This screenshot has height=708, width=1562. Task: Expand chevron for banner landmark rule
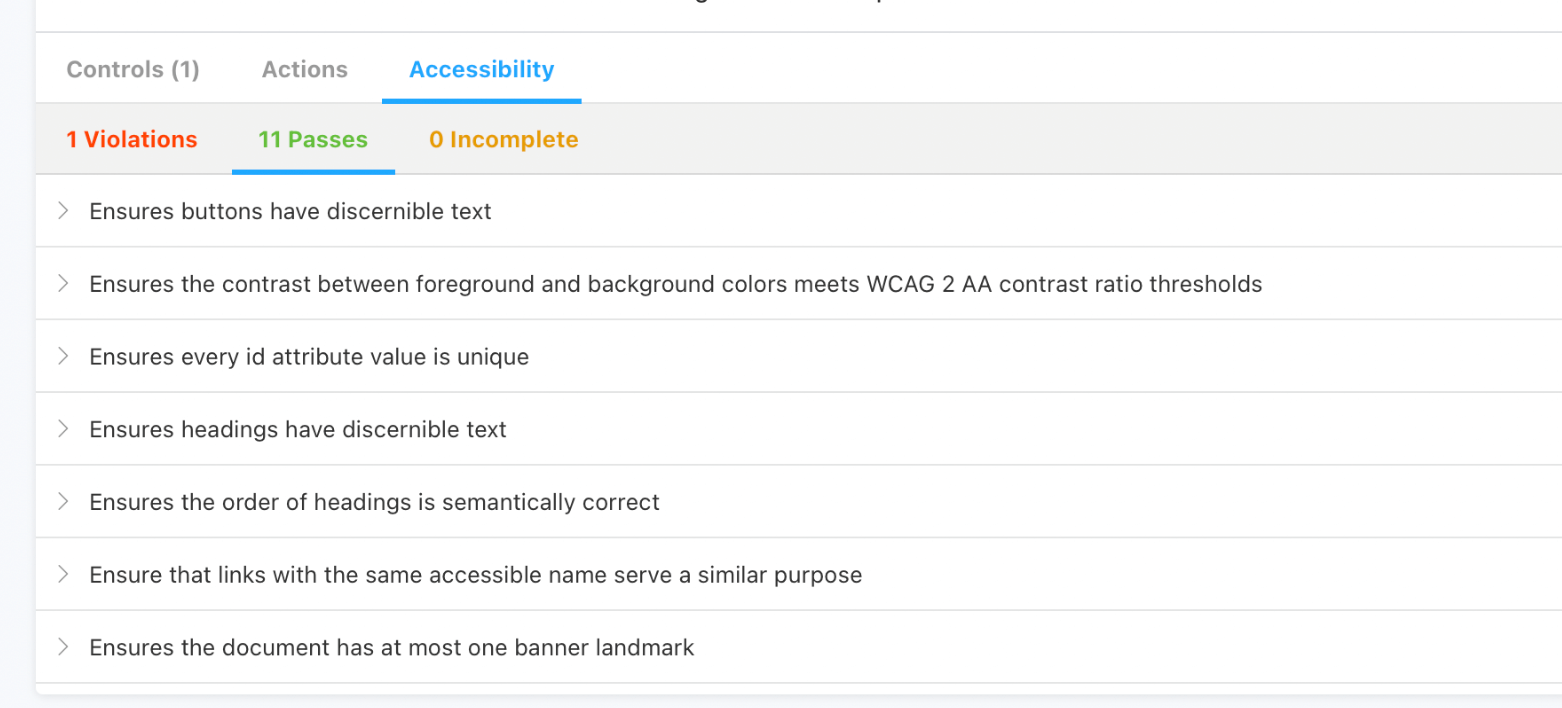63,647
